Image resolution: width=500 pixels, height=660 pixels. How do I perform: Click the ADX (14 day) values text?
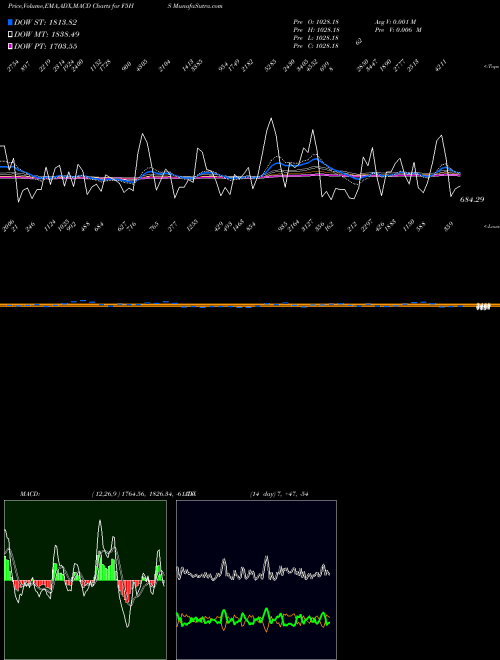[279, 494]
